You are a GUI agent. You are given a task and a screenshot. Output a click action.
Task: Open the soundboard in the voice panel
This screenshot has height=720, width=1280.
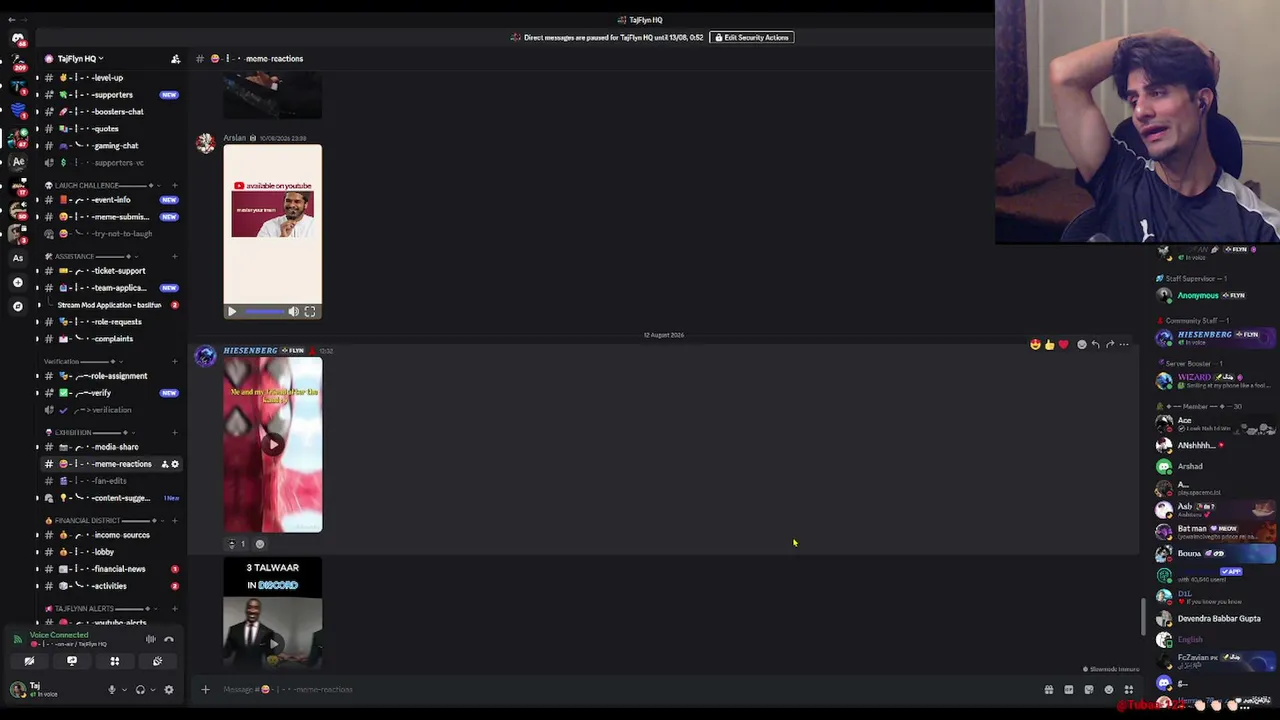tap(157, 661)
